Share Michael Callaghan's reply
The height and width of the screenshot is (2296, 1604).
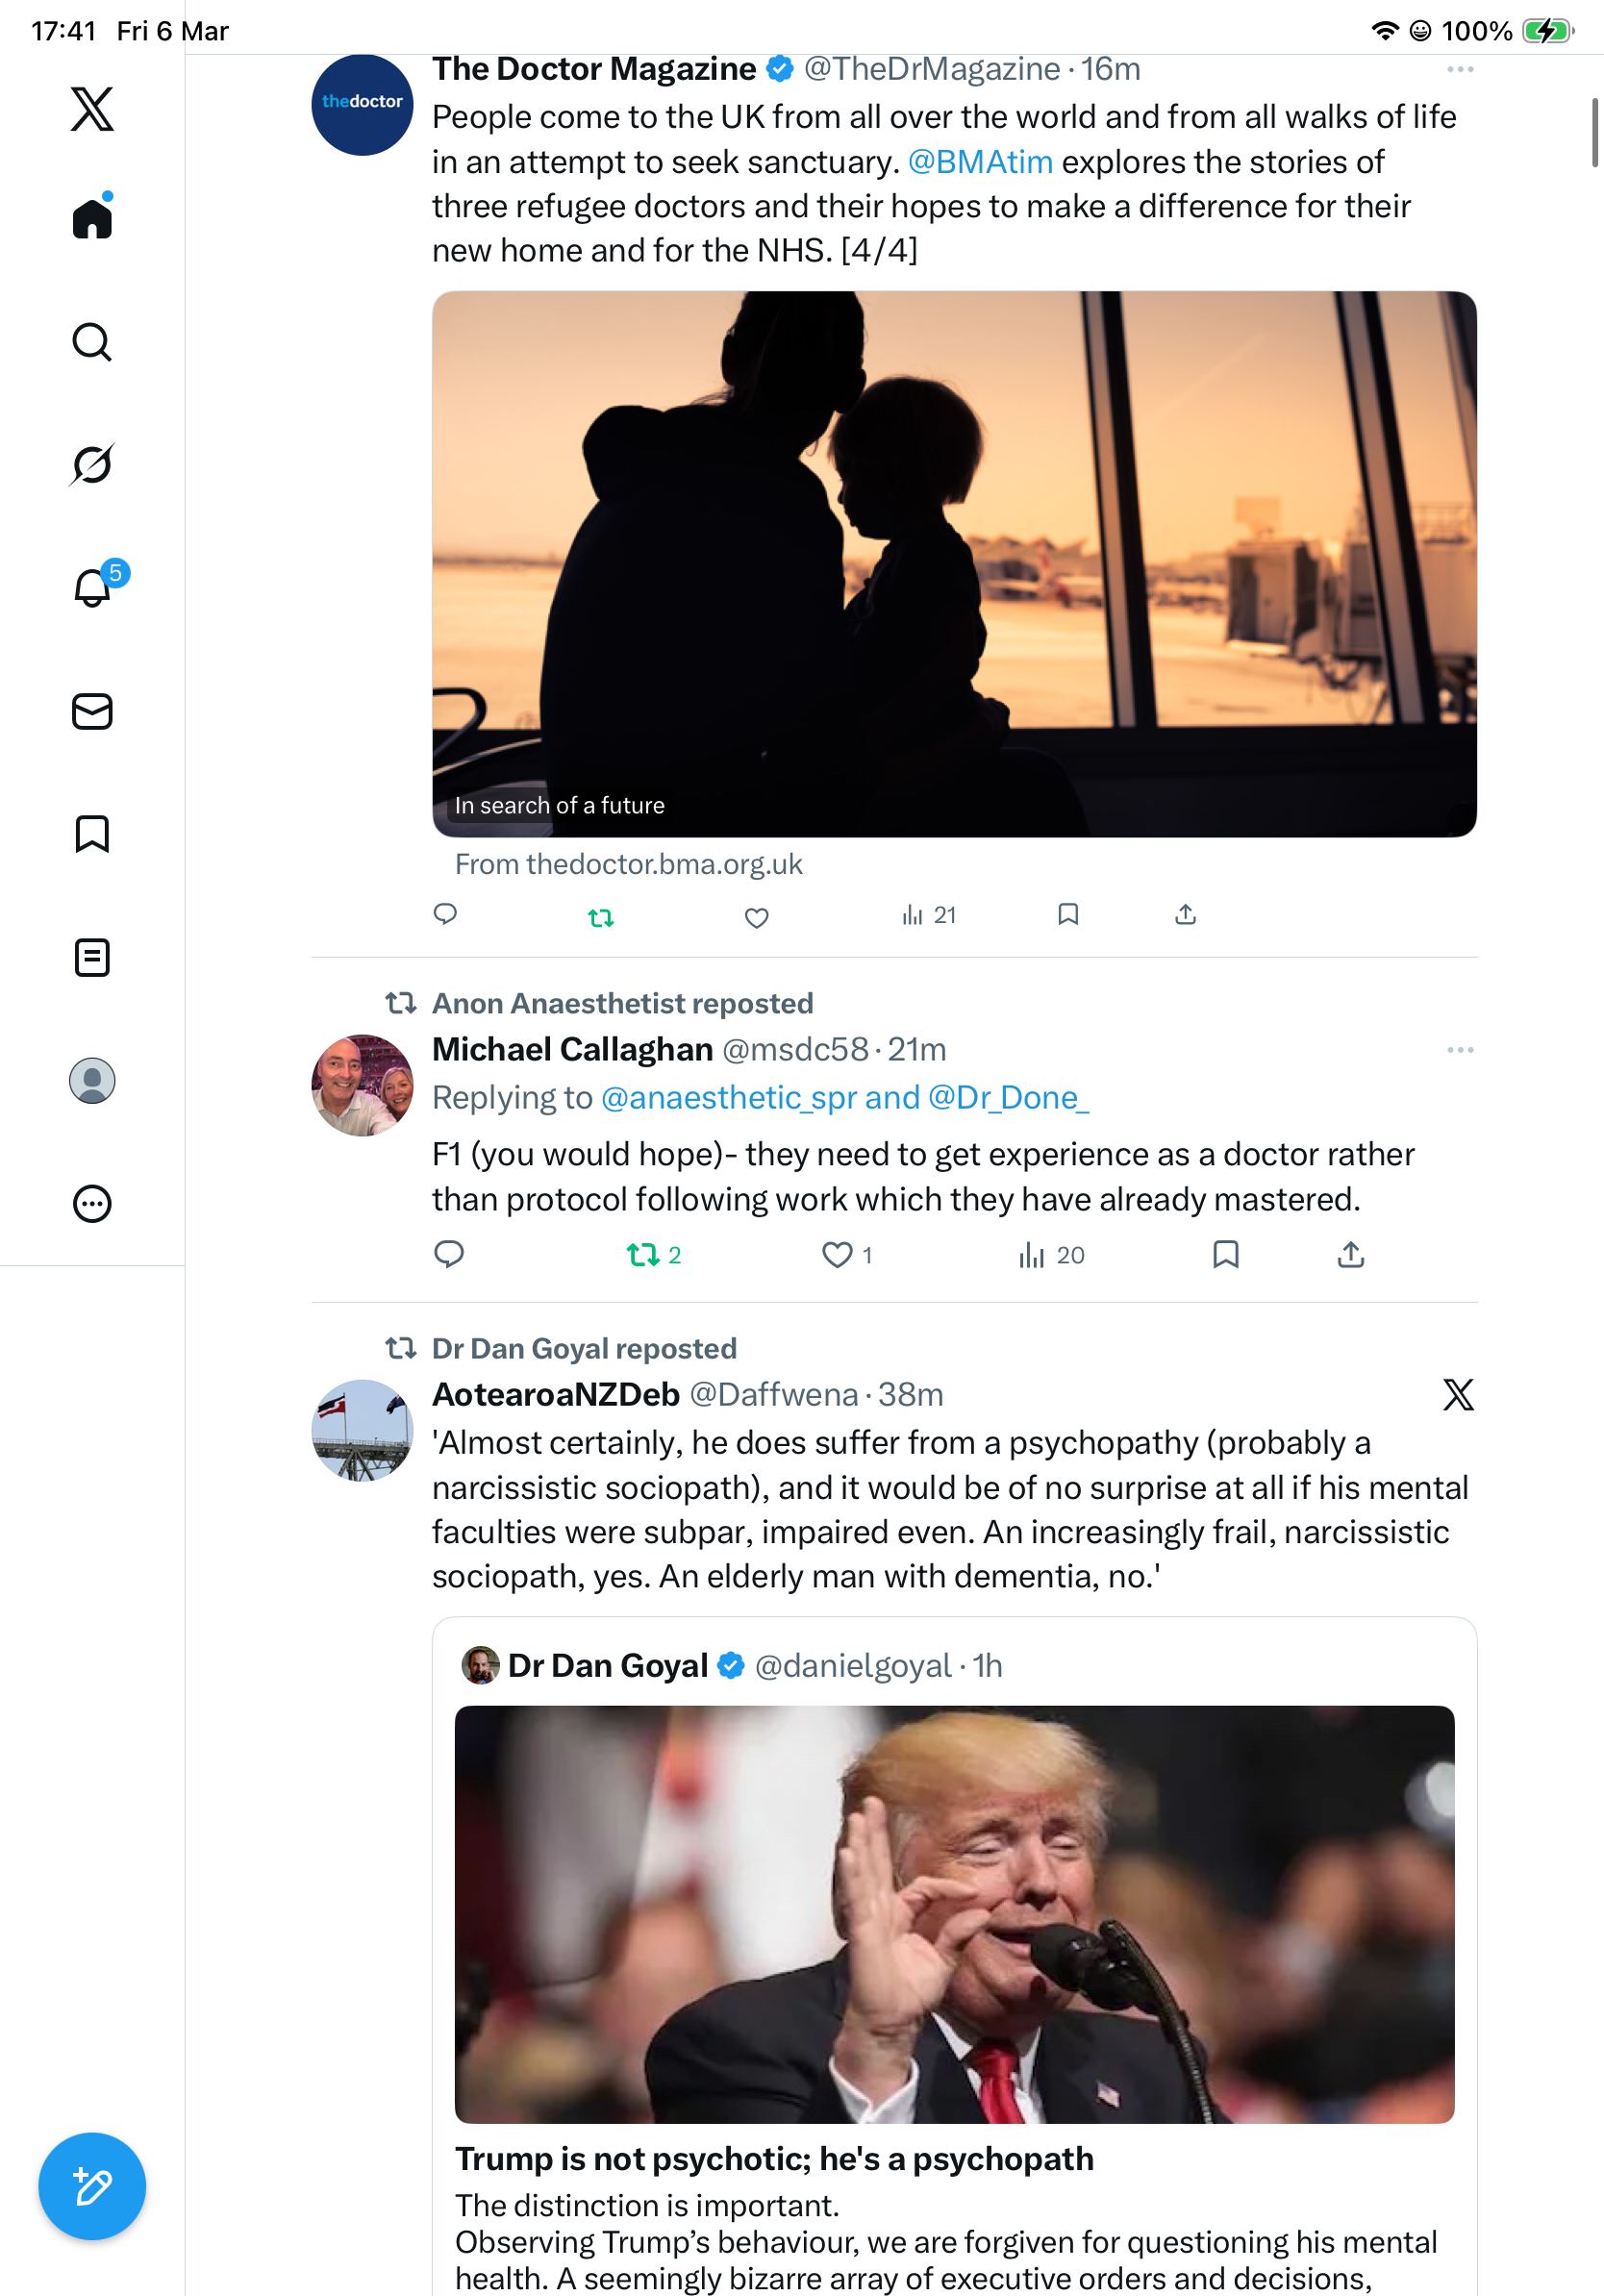tap(1350, 1254)
